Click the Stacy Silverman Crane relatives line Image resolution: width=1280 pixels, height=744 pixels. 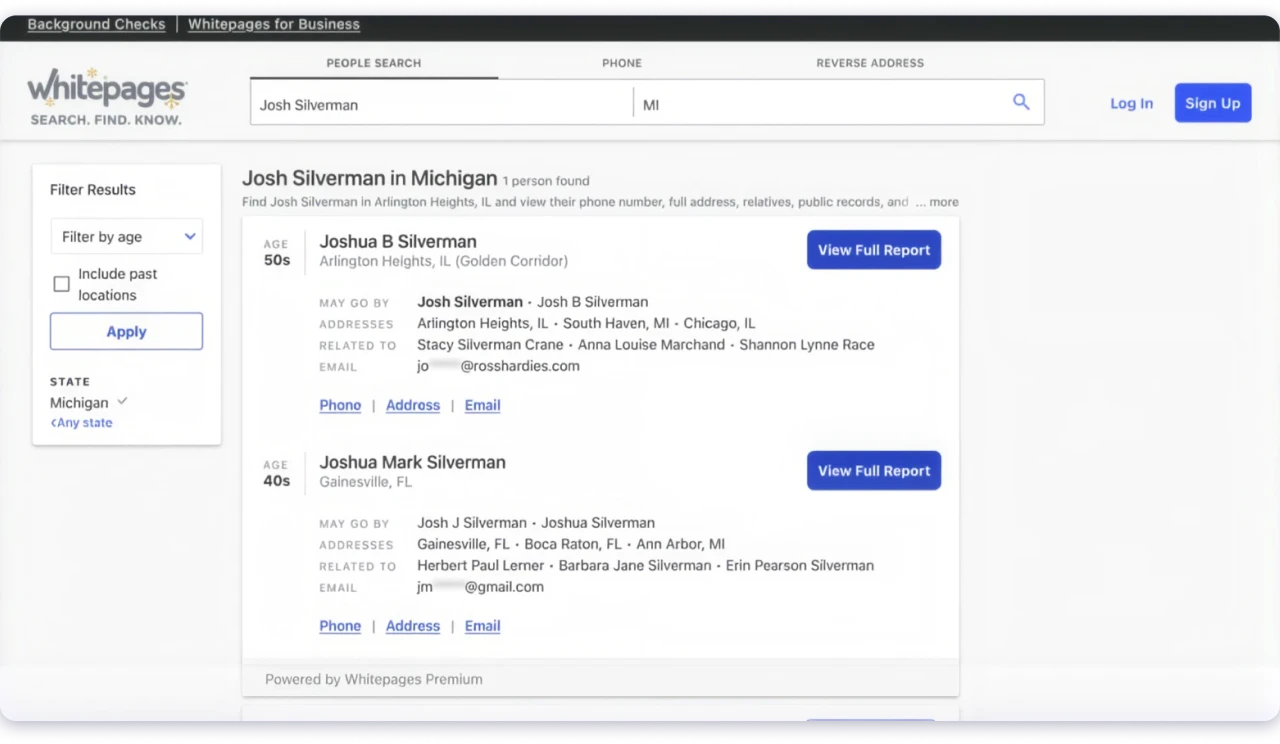tap(646, 345)
